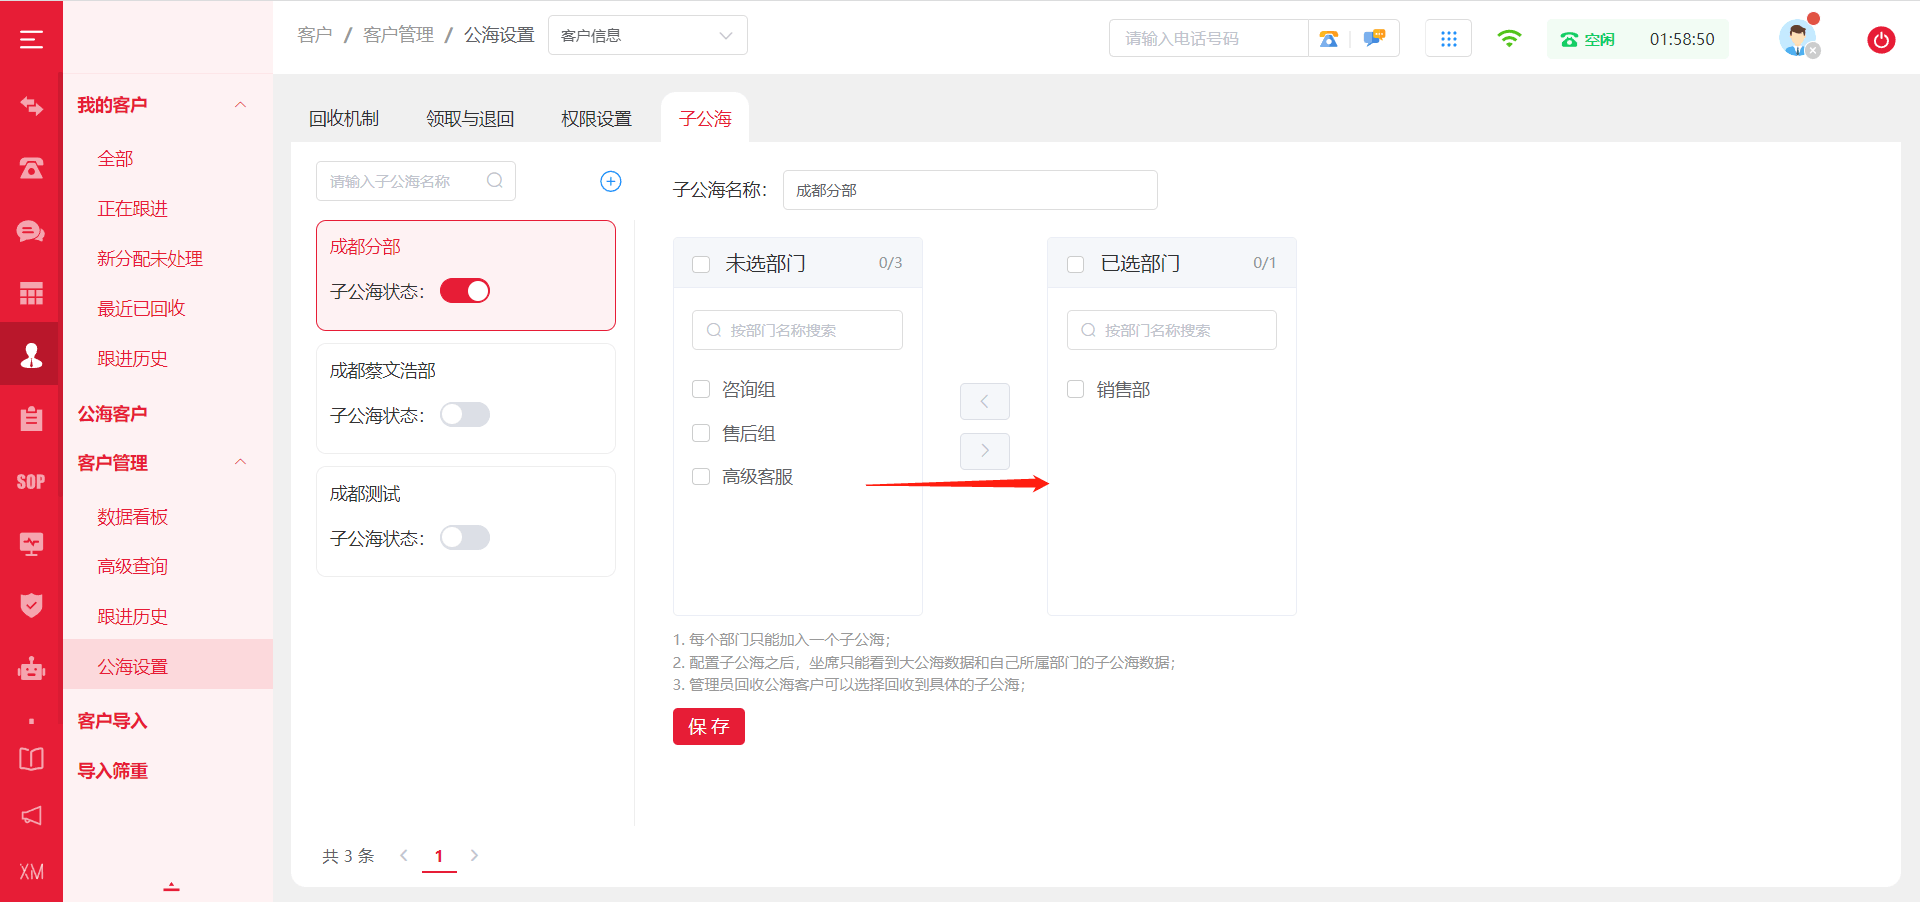The height and width of the screenshot is (902, 1920).
Task: Switch to 回收机制 tab
Action: [344, 118]
